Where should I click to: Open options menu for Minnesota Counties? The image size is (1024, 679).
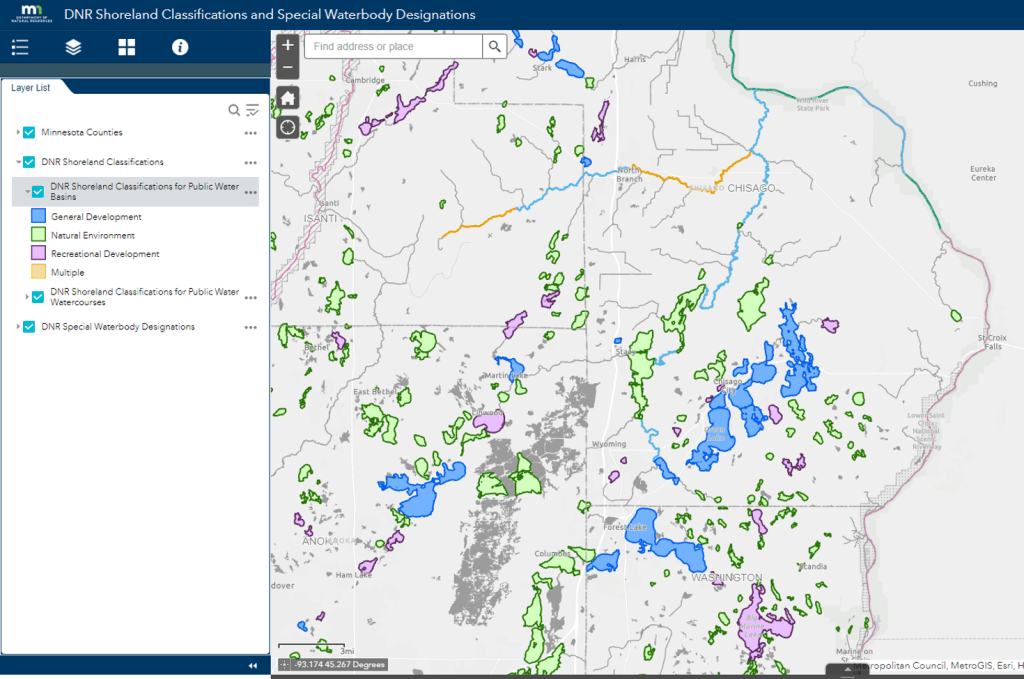tap(251, 133)
